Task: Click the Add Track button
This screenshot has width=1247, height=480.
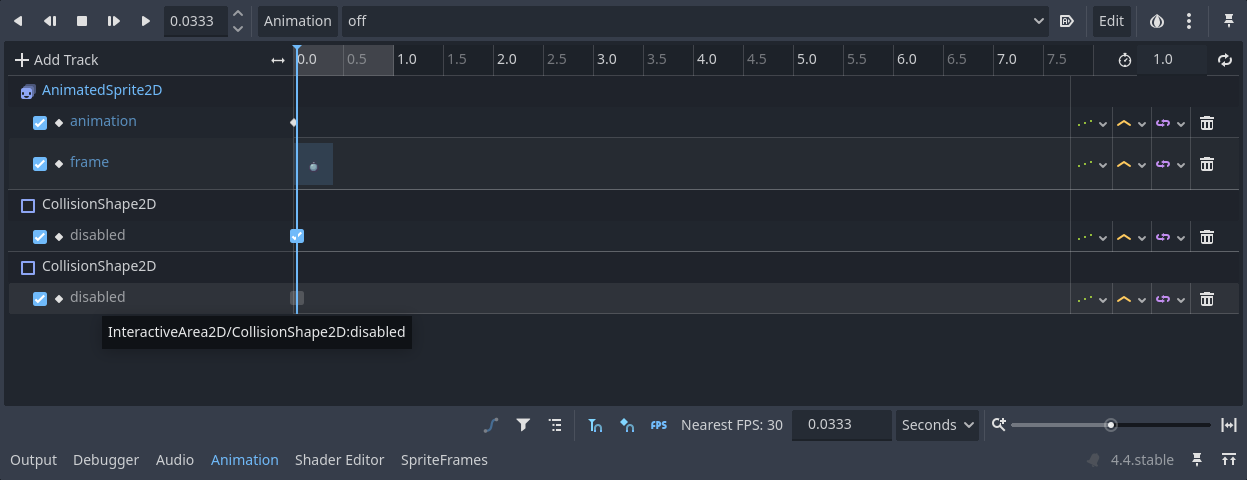Action: point(56,60)
